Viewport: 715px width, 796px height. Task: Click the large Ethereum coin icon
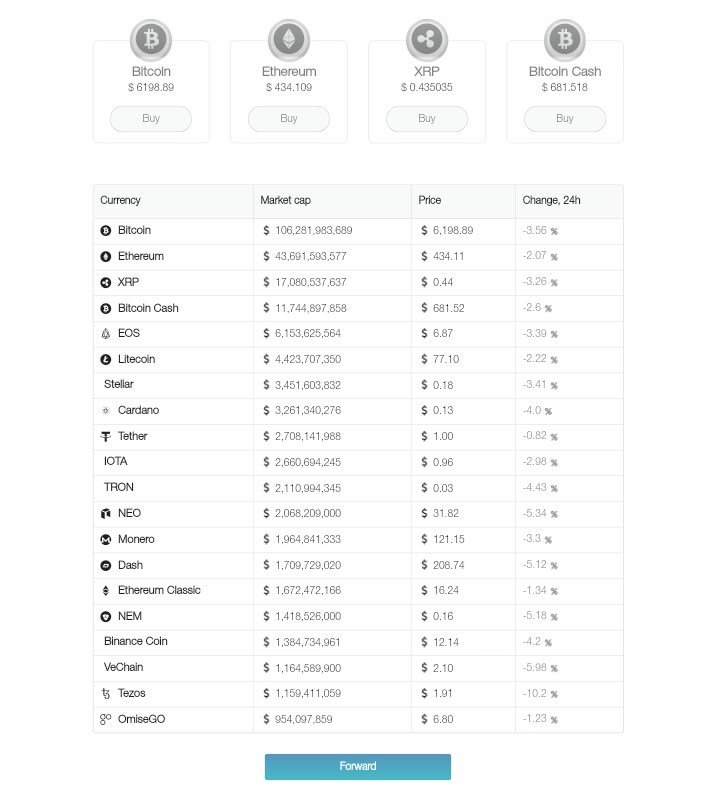[289, 40]
